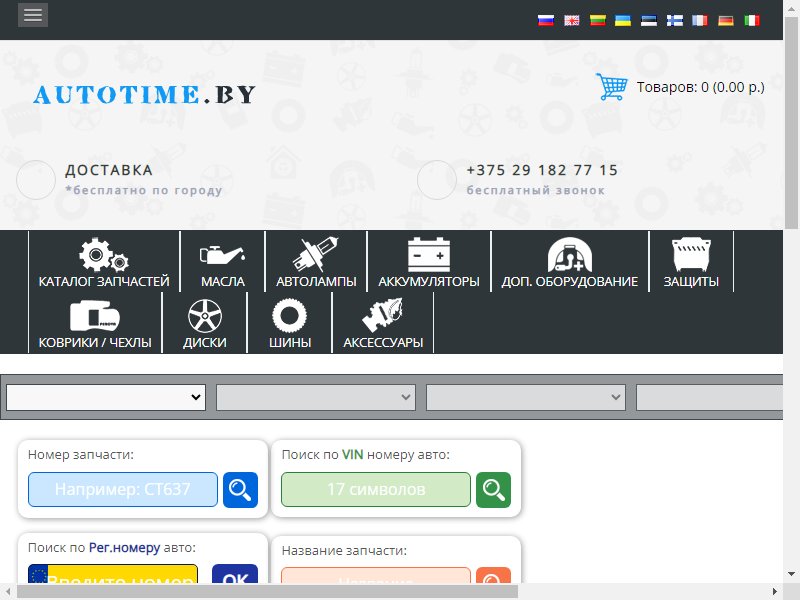Focus the part number field Например: СТ637
This screenshot has height=600, width=800.
123,489
